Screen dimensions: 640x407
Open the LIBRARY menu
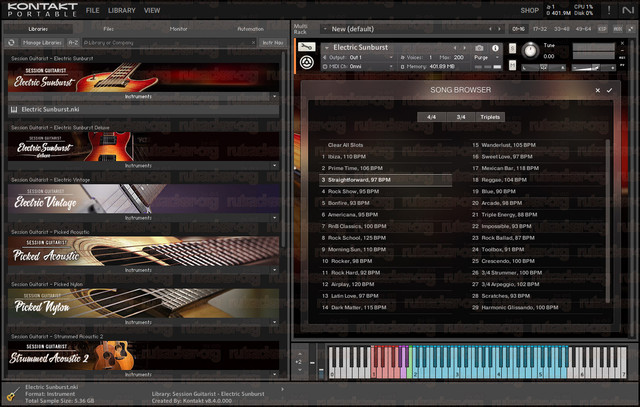122,10
